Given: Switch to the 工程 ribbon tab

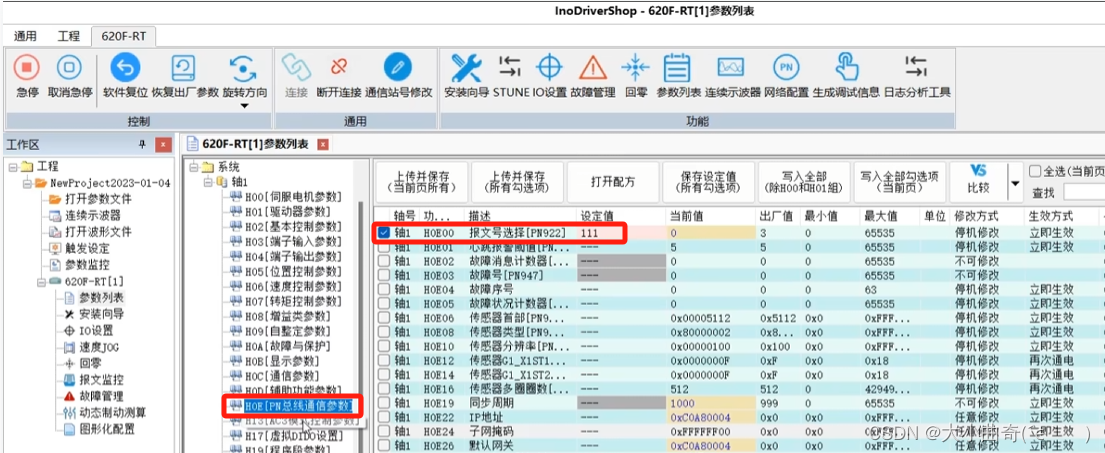Looking at the screenshot, I should 68,36.
